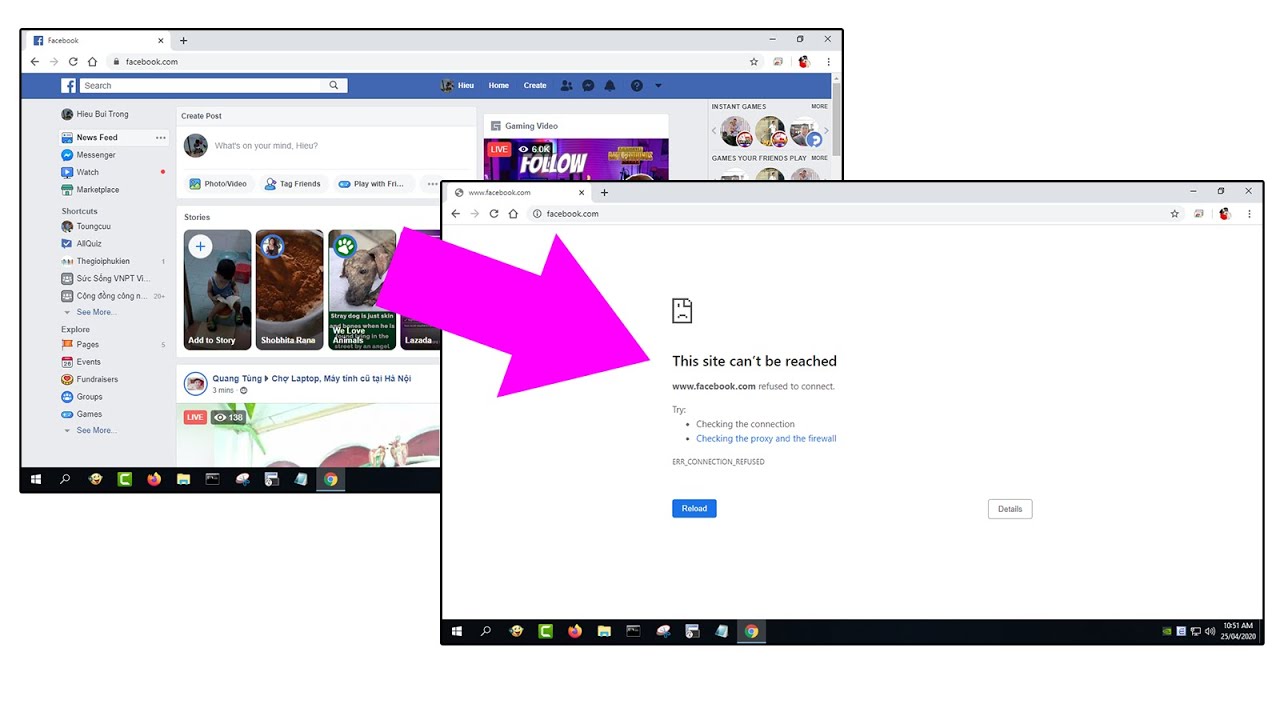
Task: Open File Explorer in front window taskbar
Action: tap(604, 632)
